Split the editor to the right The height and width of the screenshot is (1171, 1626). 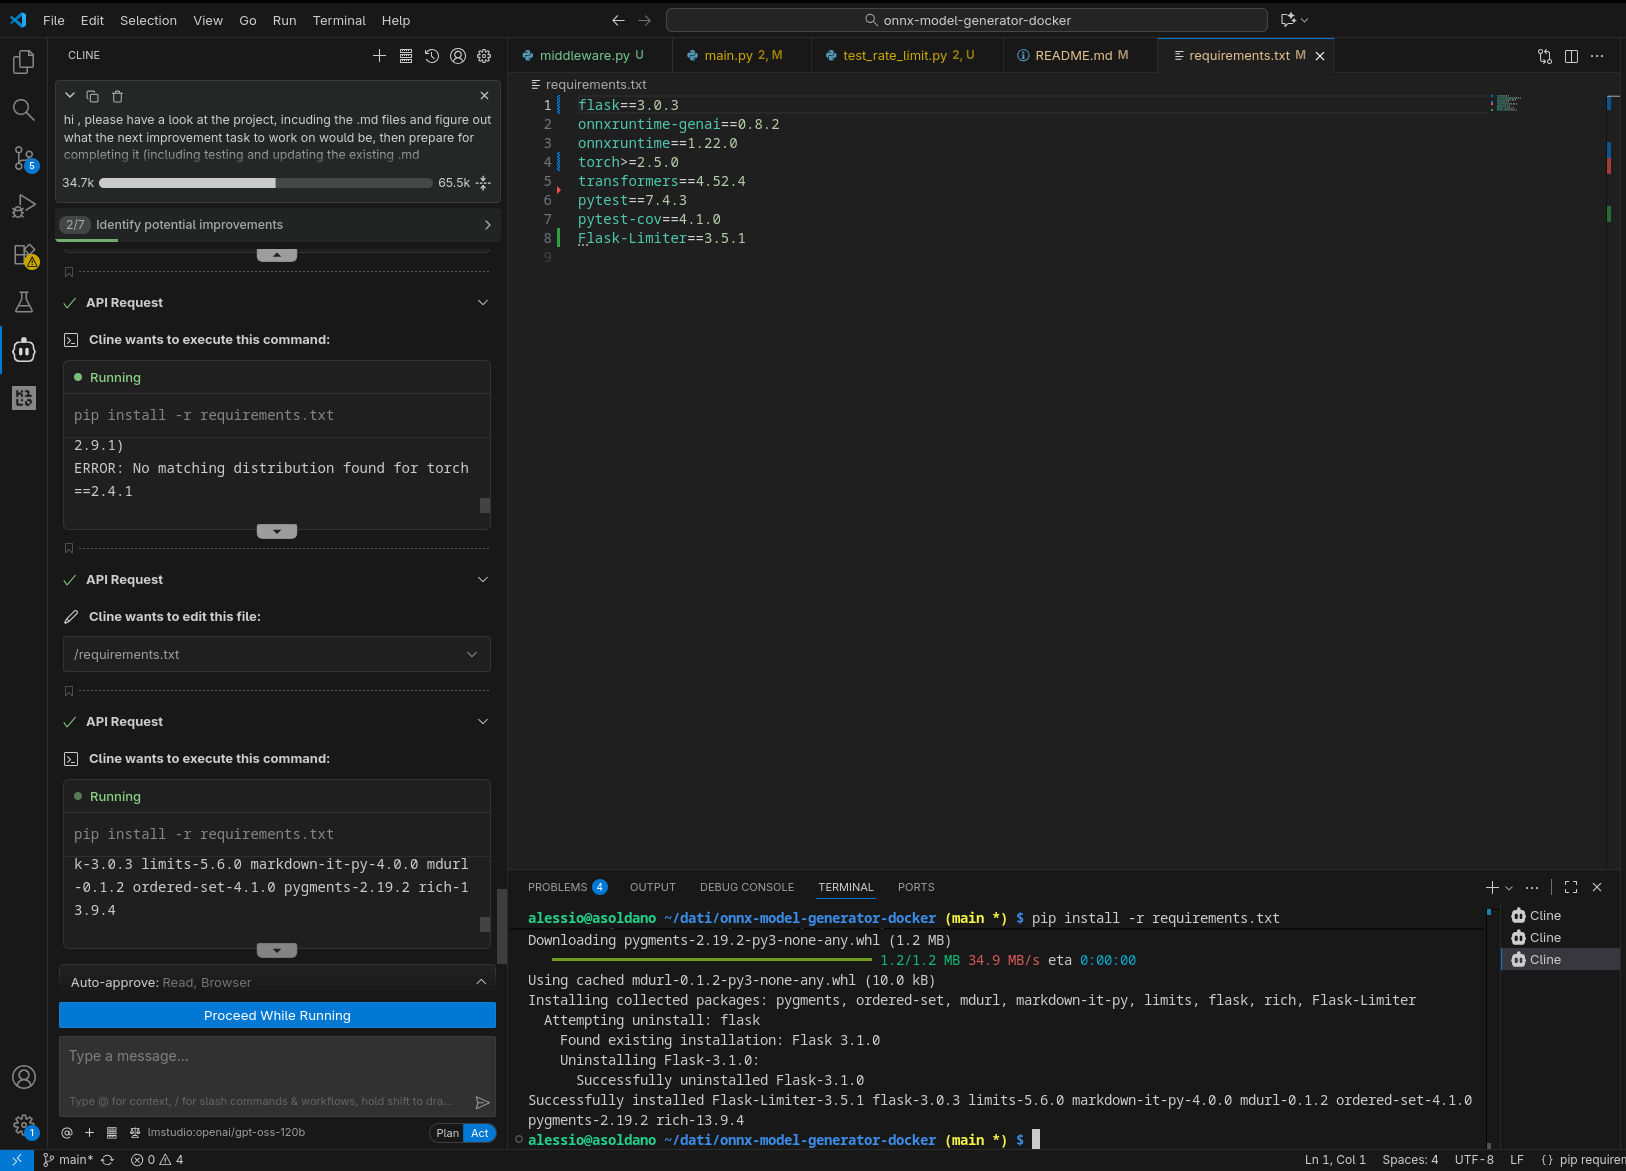coord(1571,56)
